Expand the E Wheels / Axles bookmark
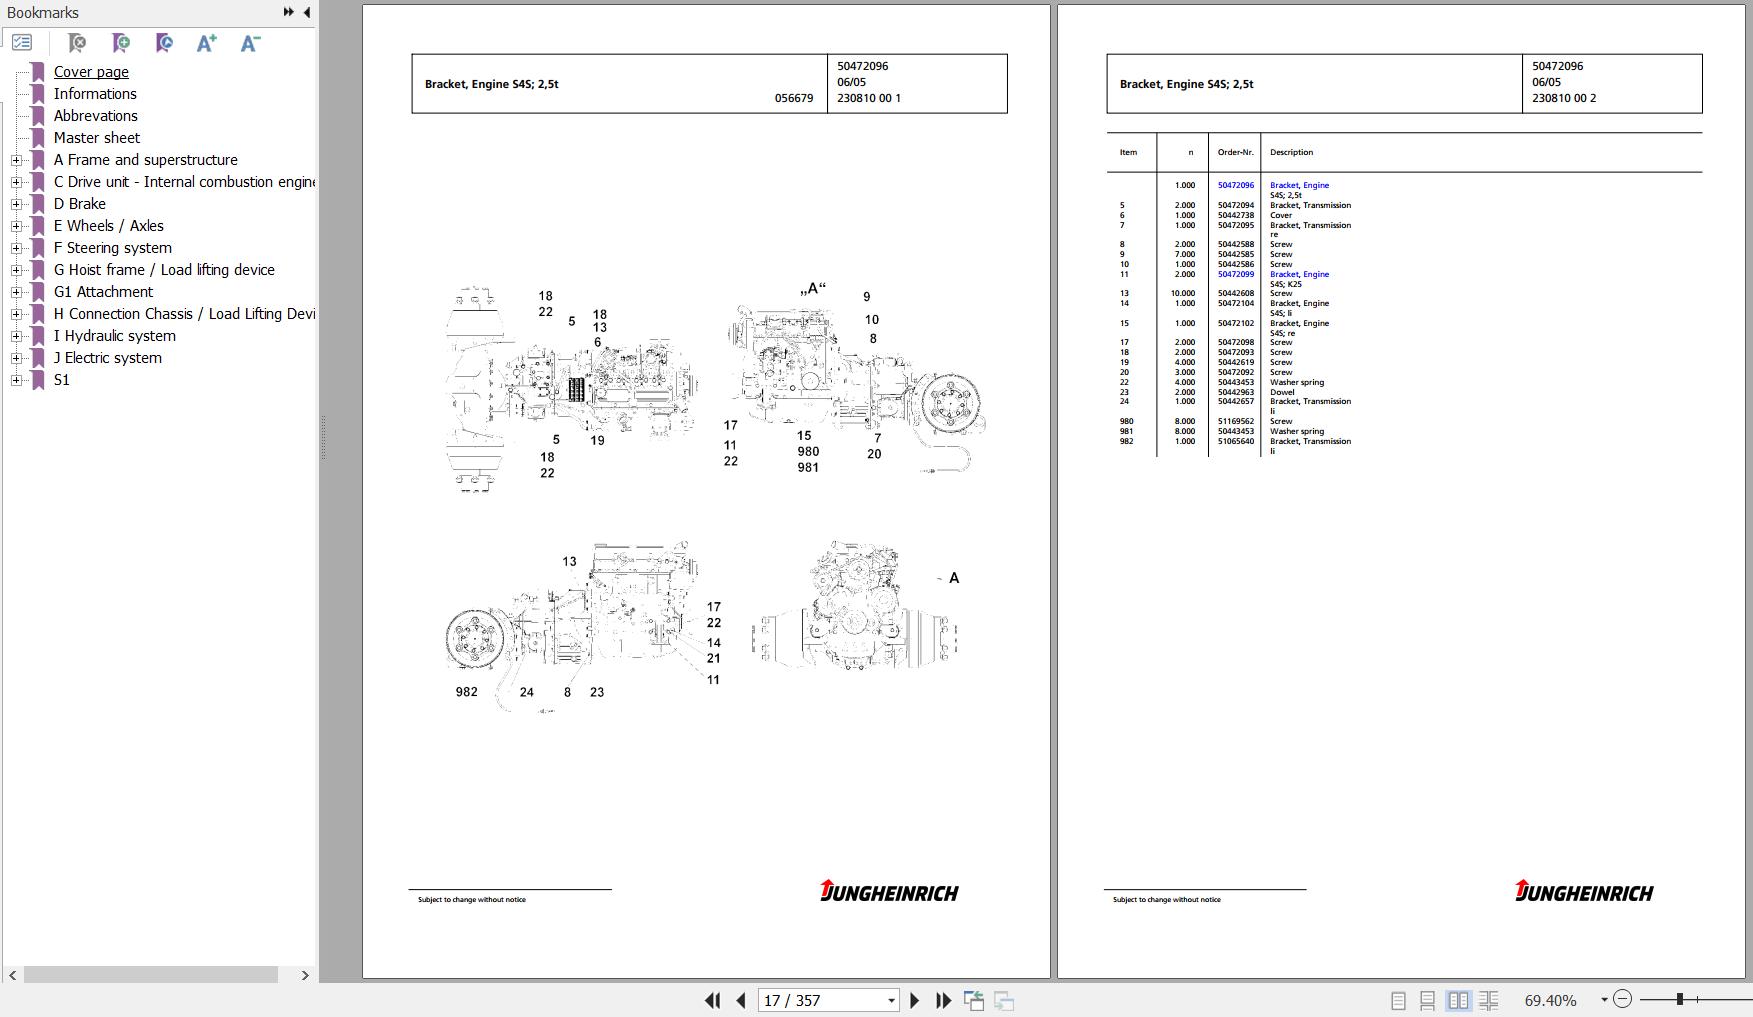1753x1017 pixels. click(16, 226)
